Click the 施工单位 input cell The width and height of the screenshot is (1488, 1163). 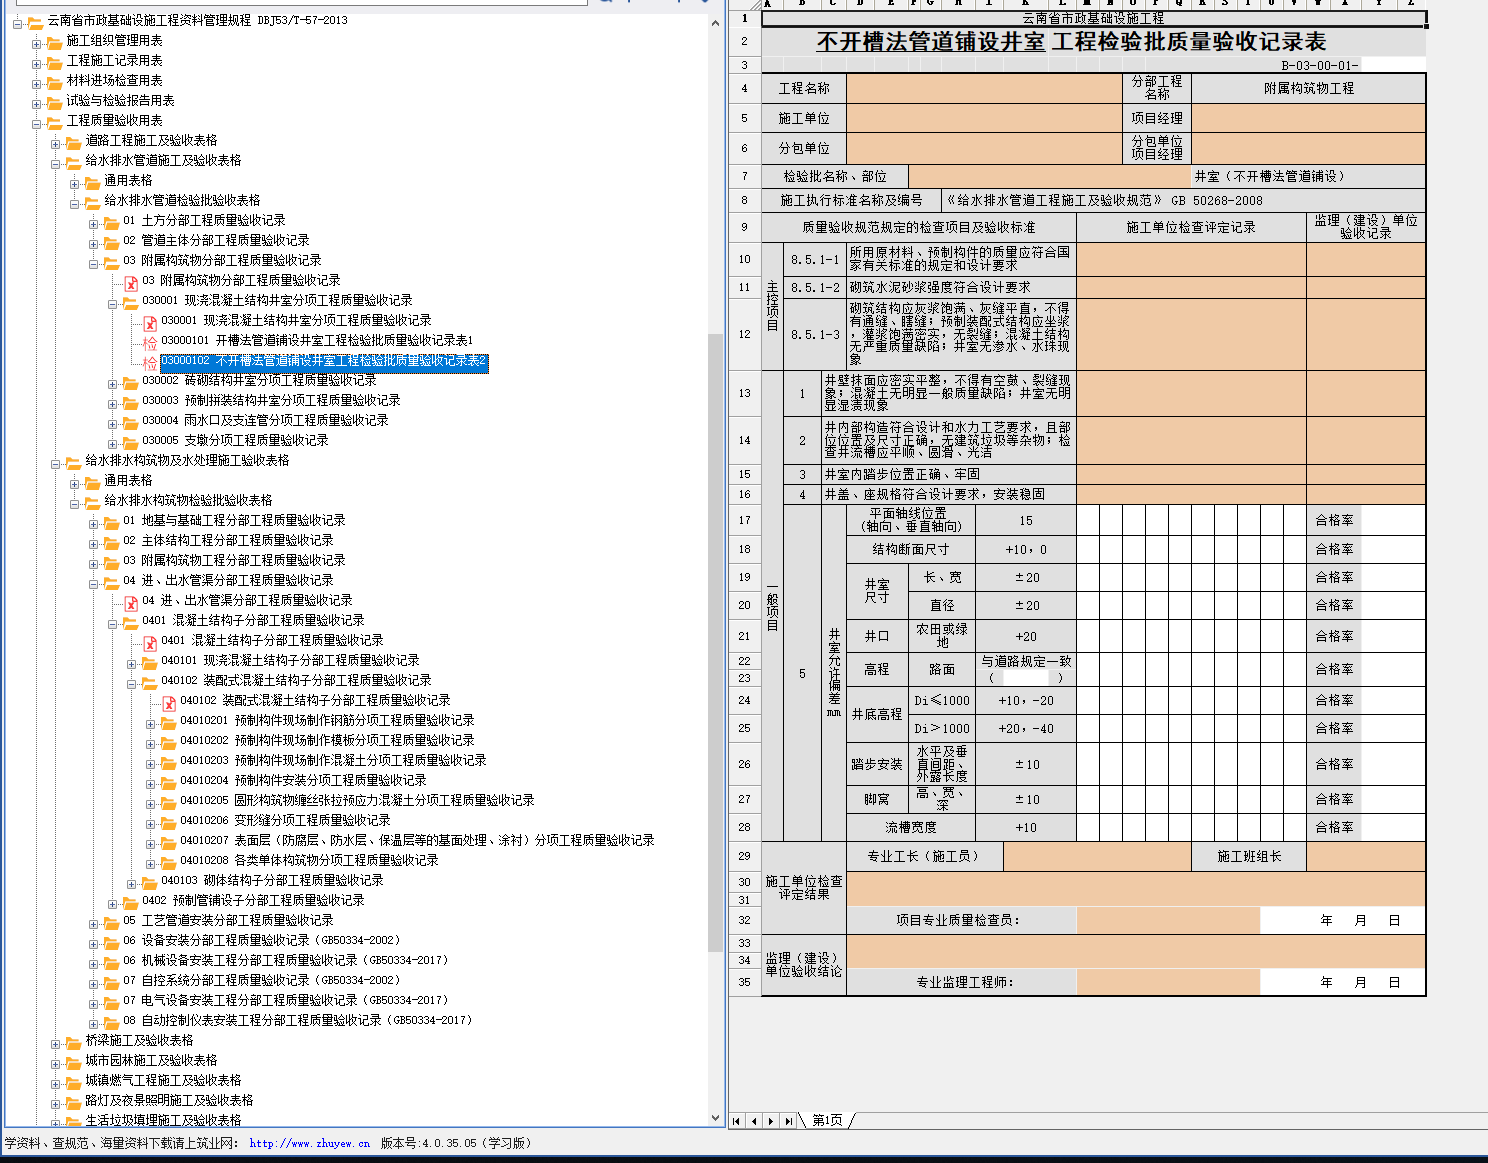(x=984, y=118)
